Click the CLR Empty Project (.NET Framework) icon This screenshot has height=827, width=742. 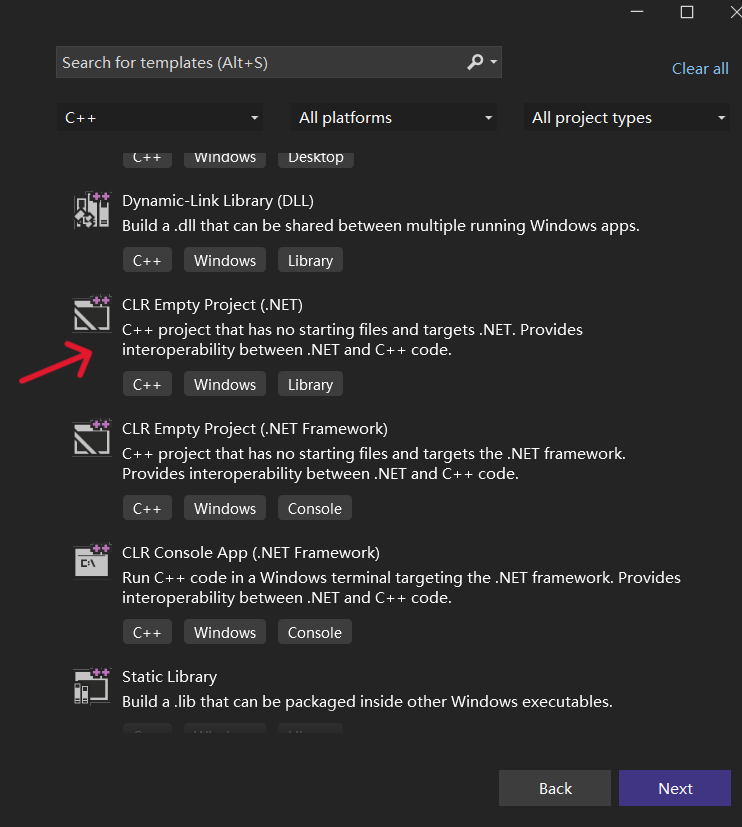[91, 437]
